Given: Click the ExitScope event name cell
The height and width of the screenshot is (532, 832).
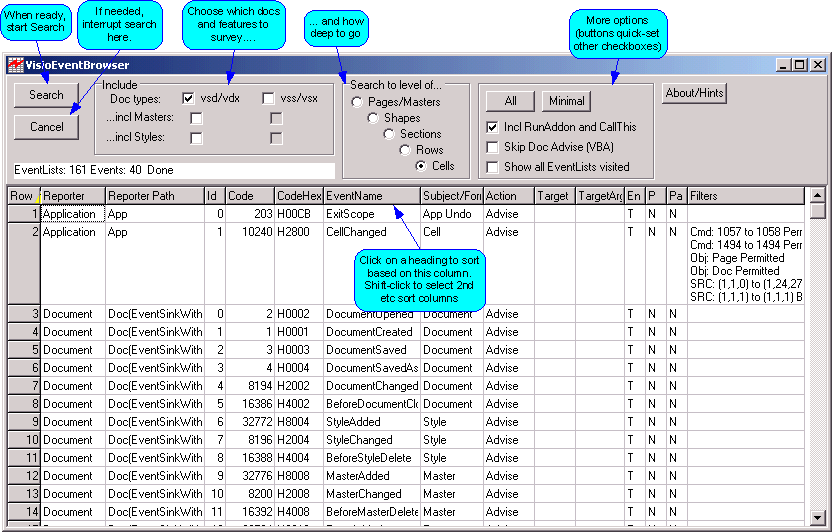Looking at the screenshot, I should tap(371, 214).
